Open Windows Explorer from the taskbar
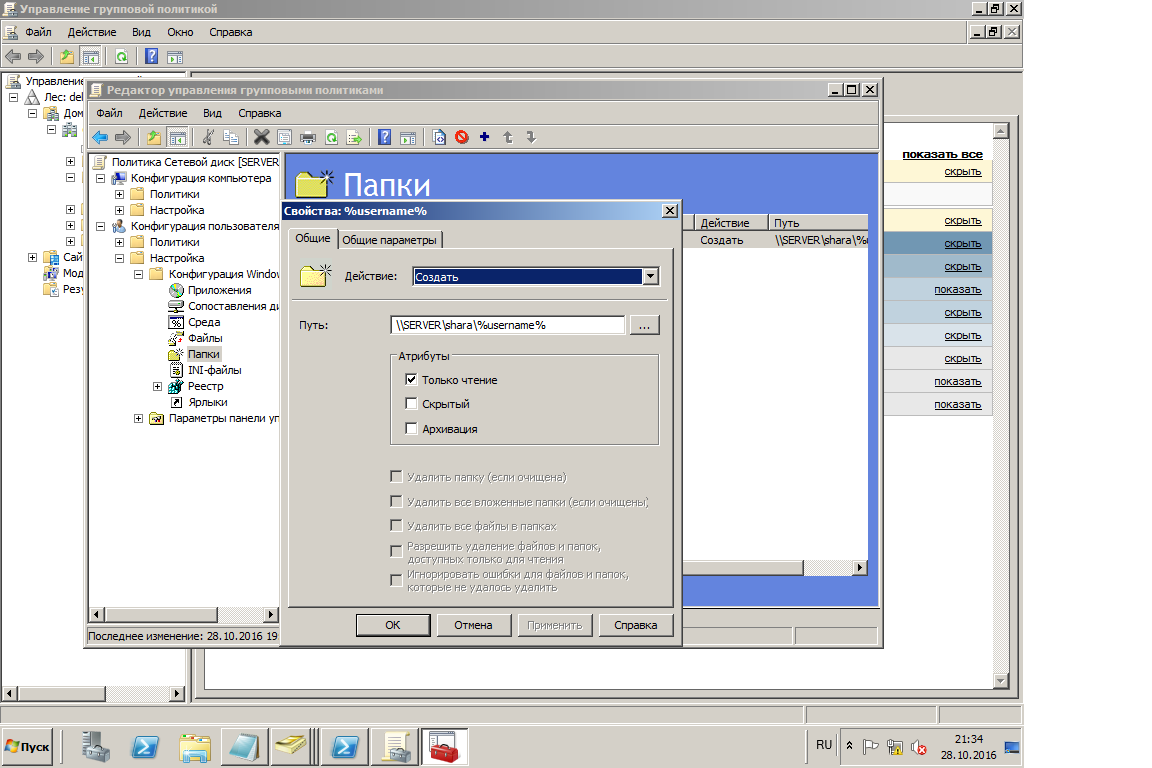Image resolution: width=1152 pixels, height=768 pixels. coord(195,747)
